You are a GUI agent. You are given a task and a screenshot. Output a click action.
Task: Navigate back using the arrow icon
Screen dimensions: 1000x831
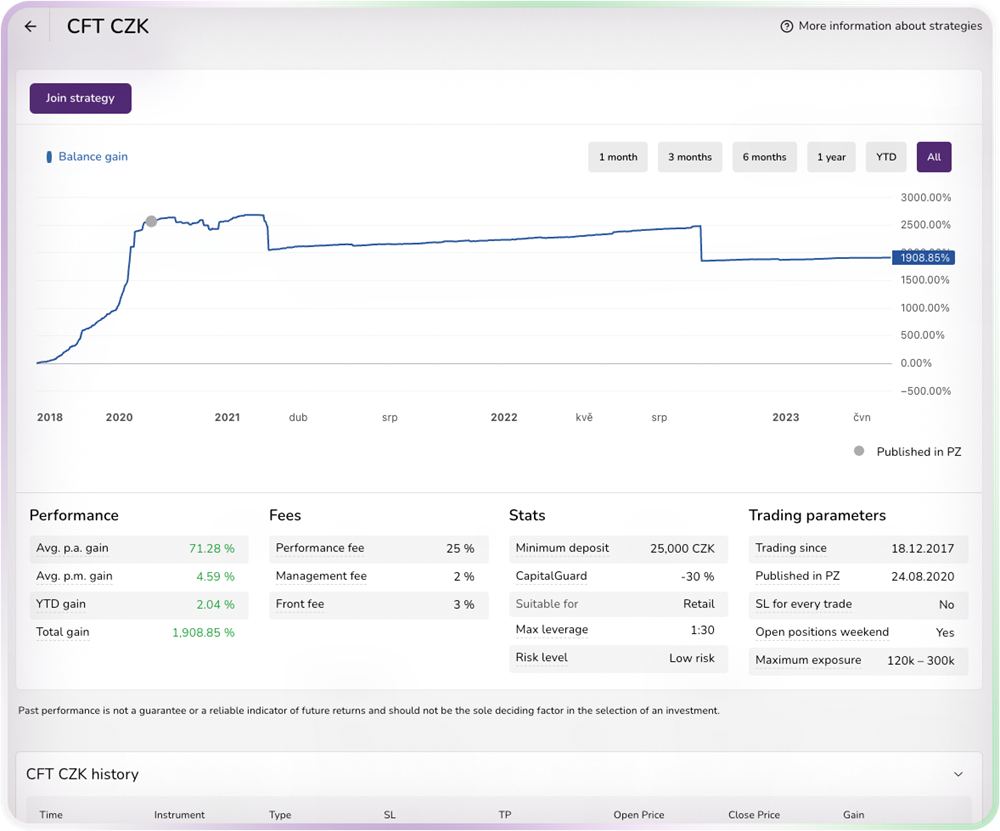[29, 25]
